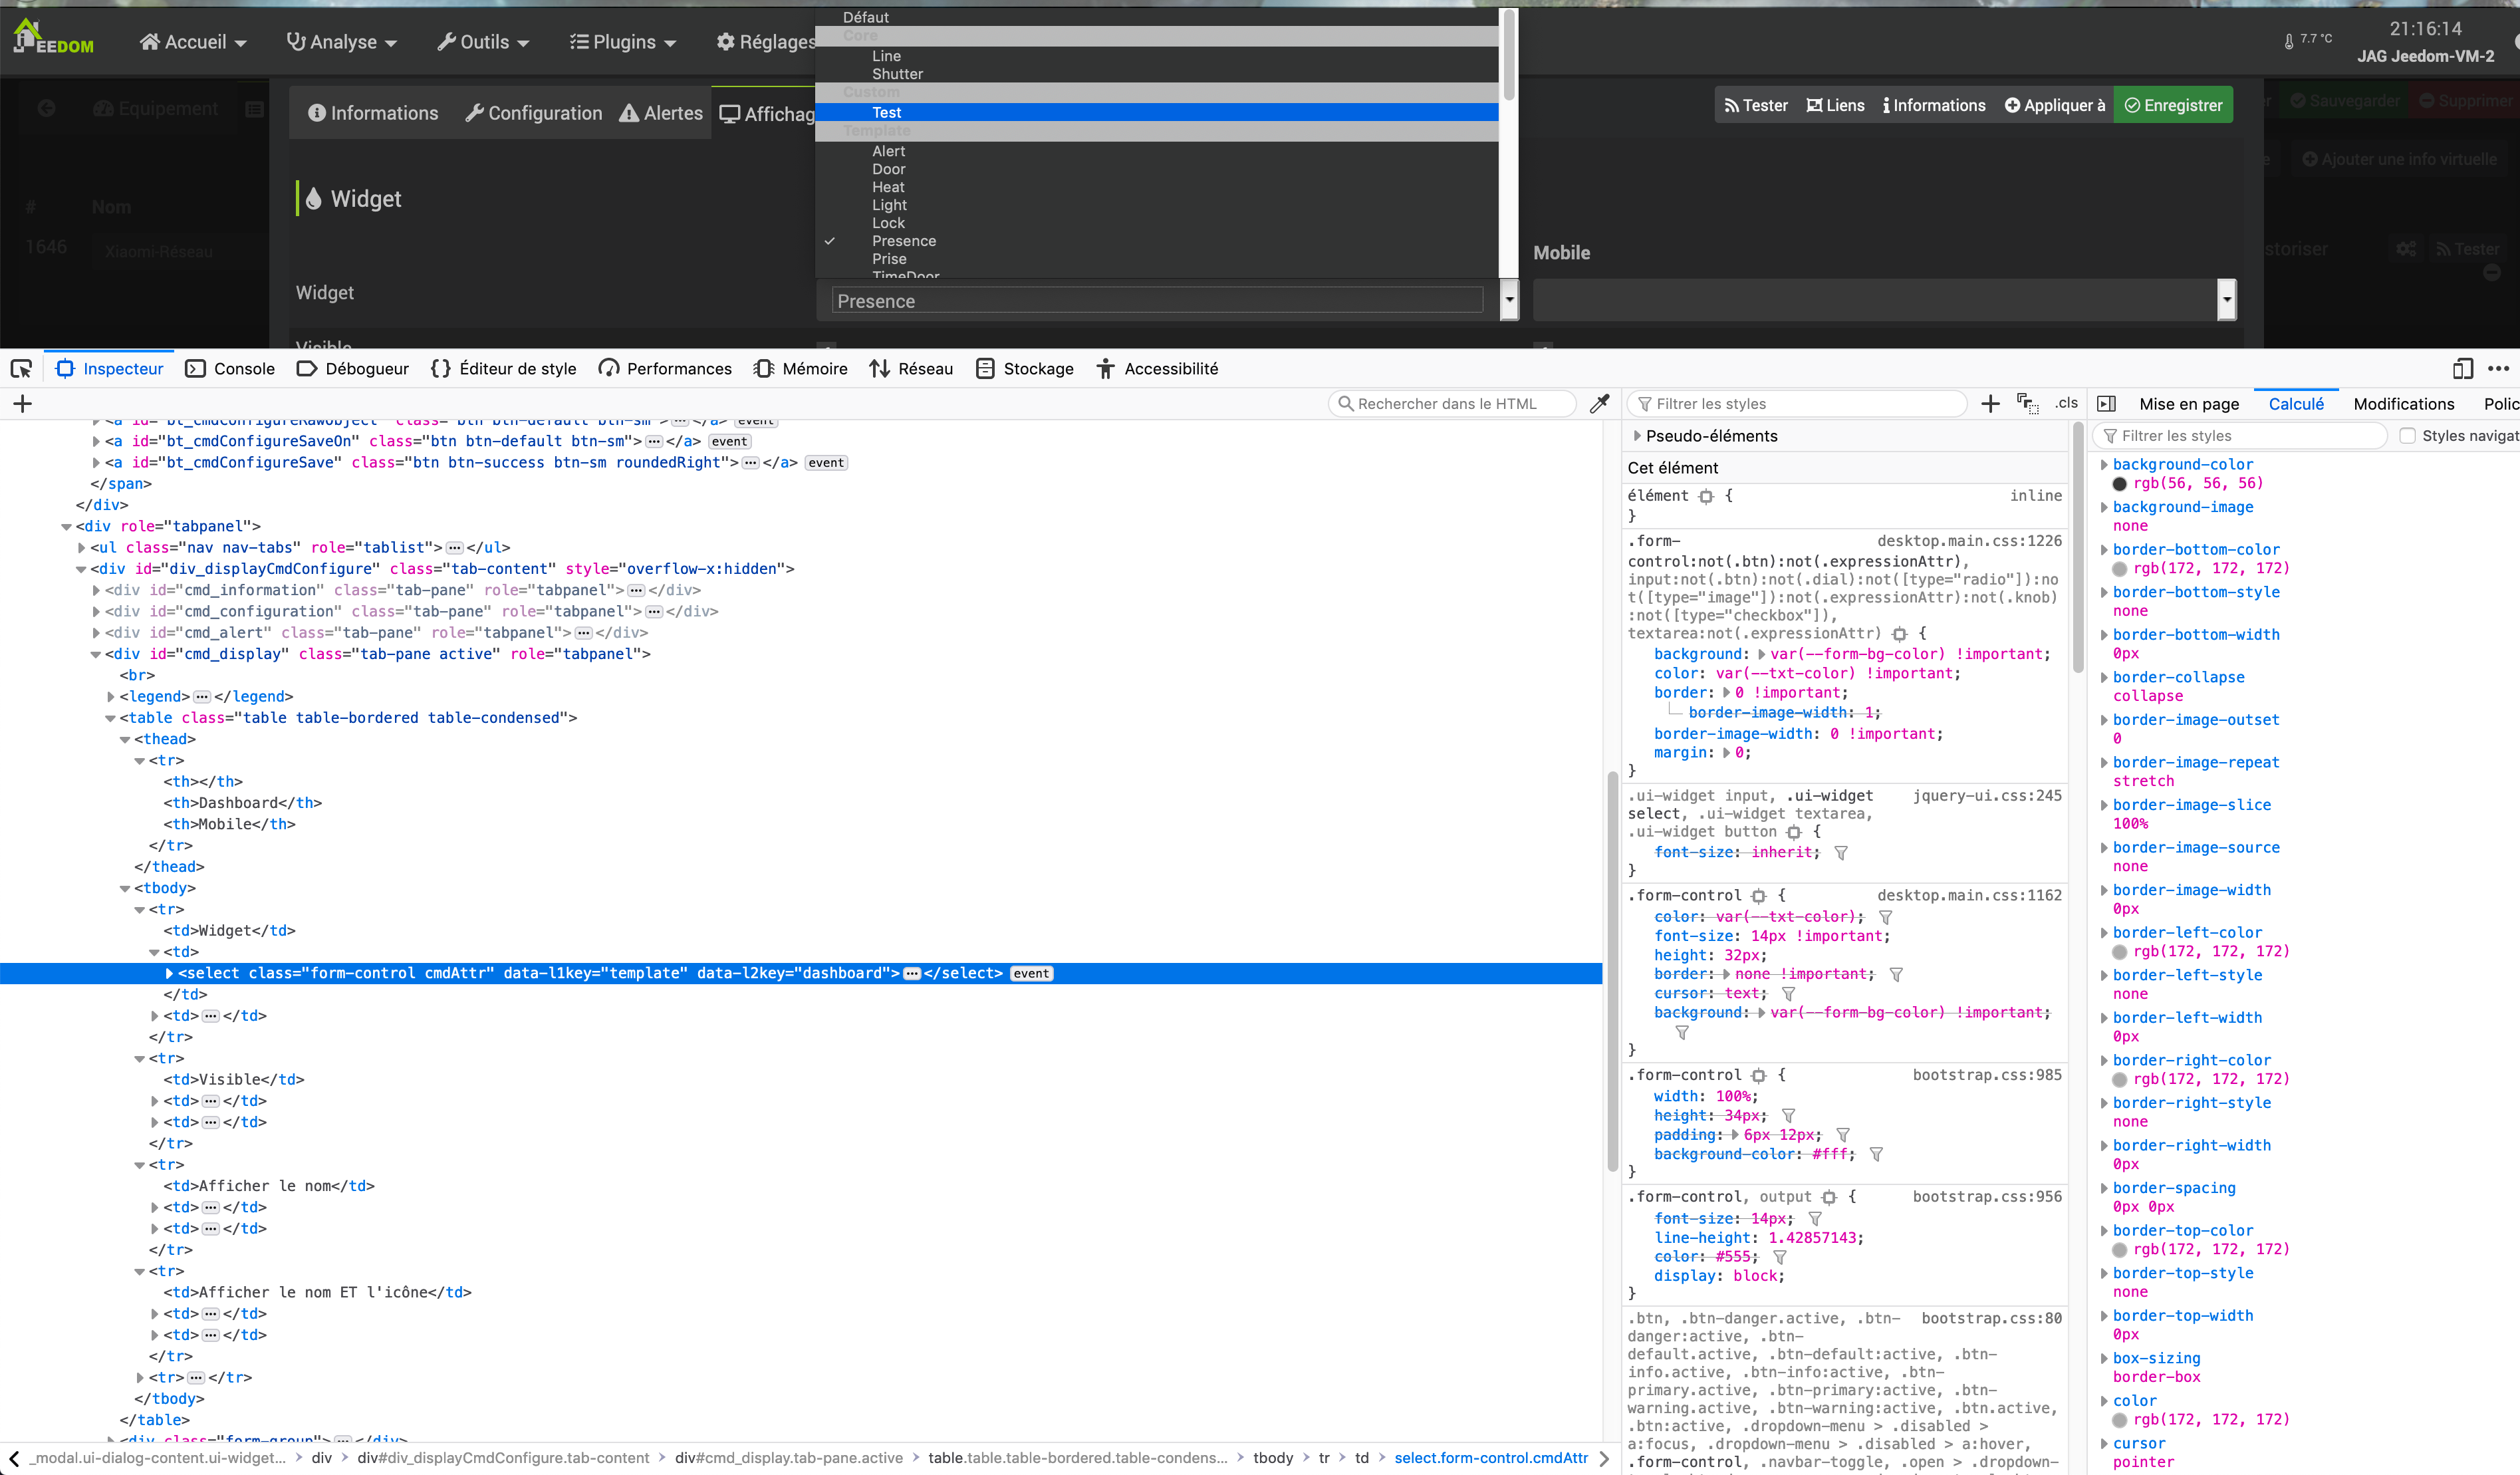Add a new style rule with plus

point(1990,404)
